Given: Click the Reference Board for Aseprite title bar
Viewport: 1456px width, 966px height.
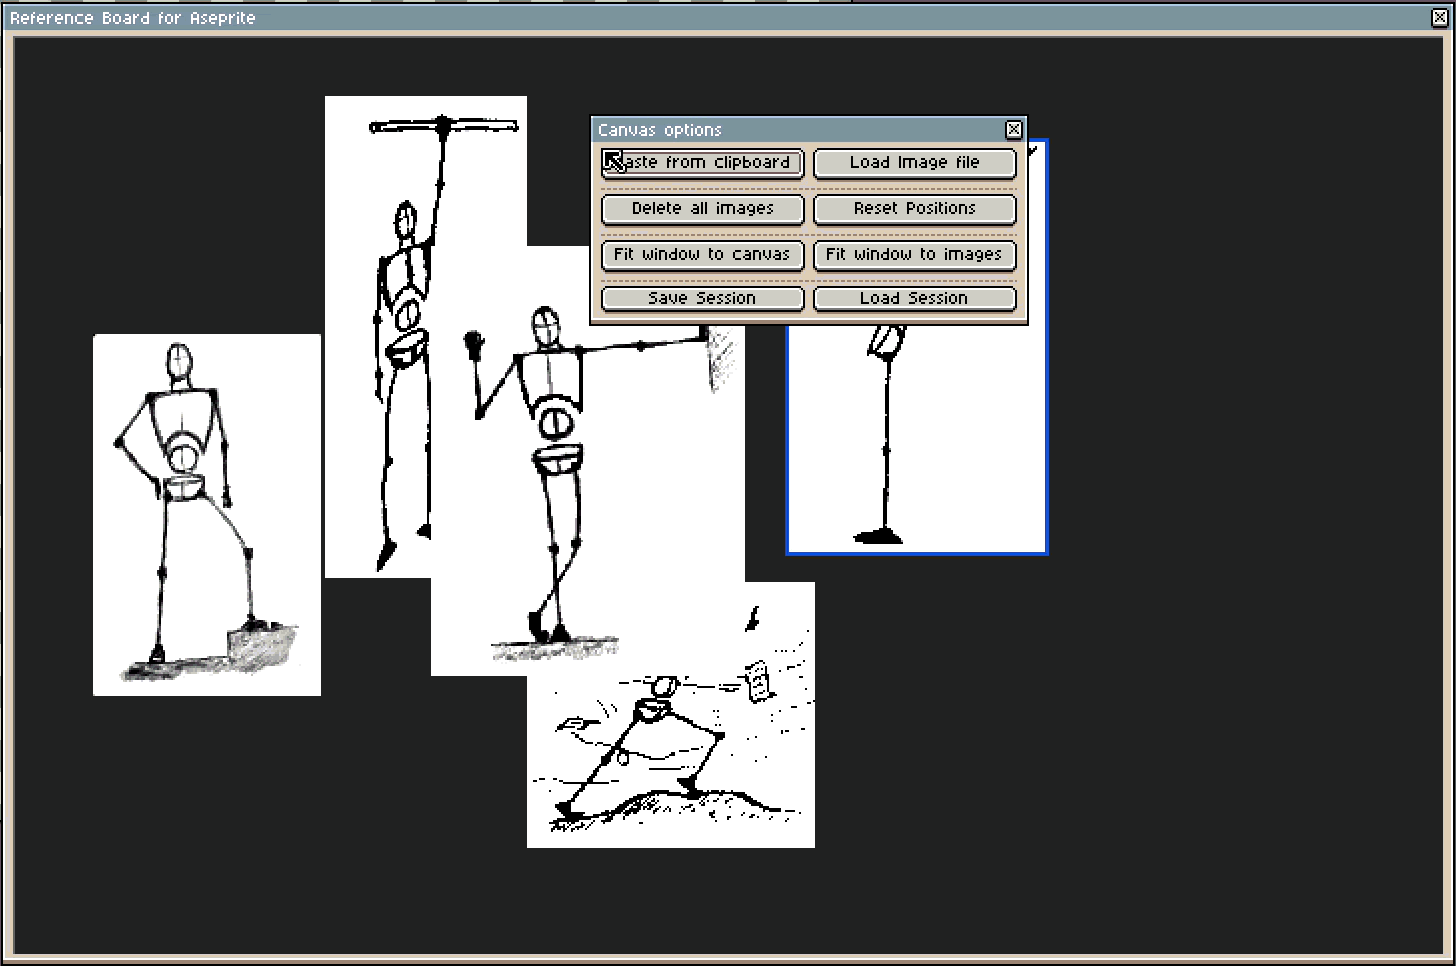Looking at the screenshot, I should [700, 17].
